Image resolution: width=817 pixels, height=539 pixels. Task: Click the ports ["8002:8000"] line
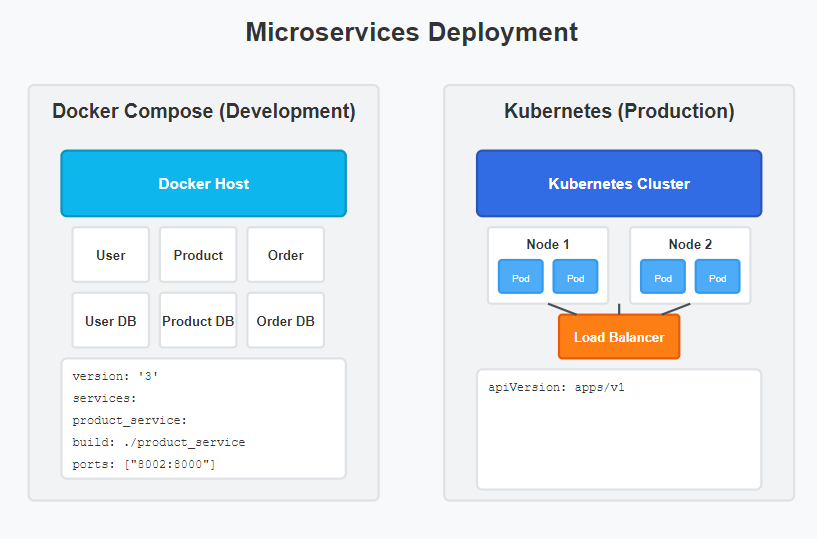point(144,464)
